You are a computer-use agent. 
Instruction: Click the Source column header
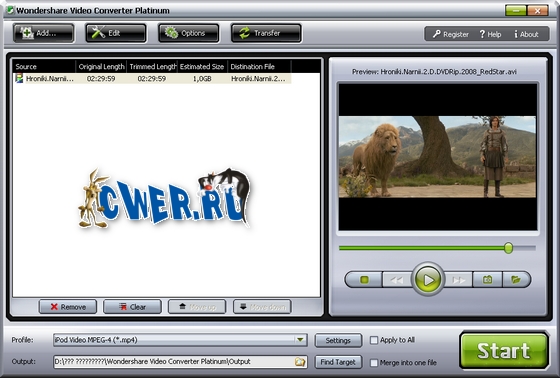click(44, 67)
